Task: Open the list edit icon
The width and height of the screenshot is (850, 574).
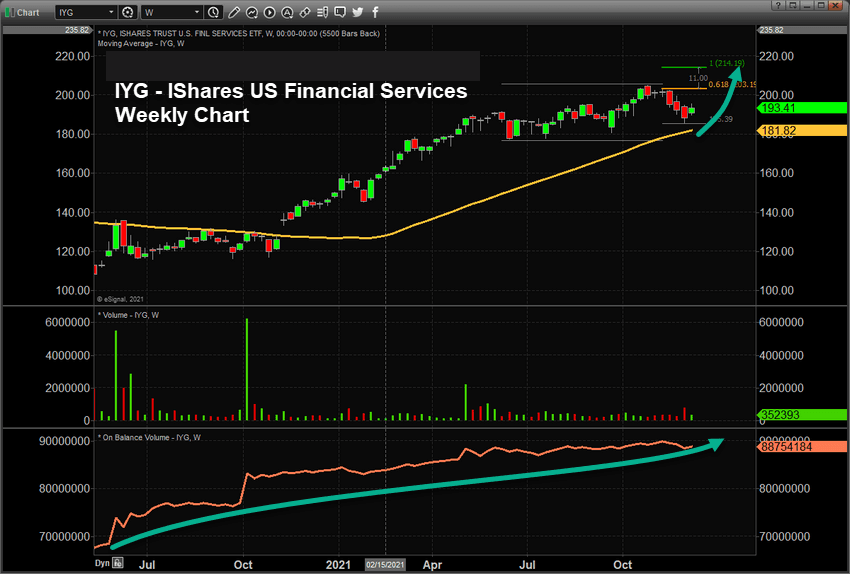Action: (x=323, y=12)
